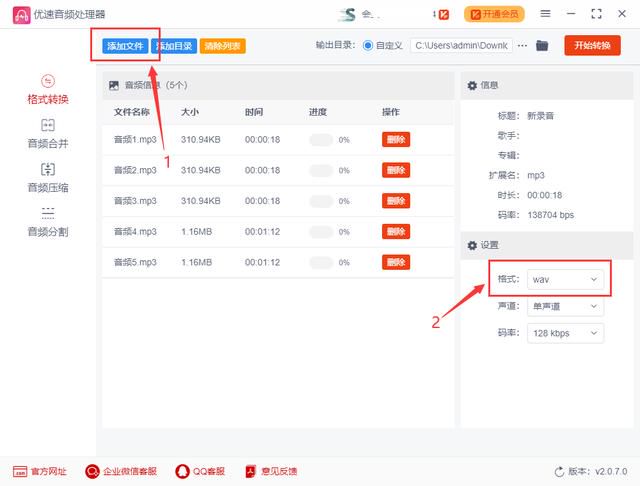Open 意见反馈 link

point(271,471)
